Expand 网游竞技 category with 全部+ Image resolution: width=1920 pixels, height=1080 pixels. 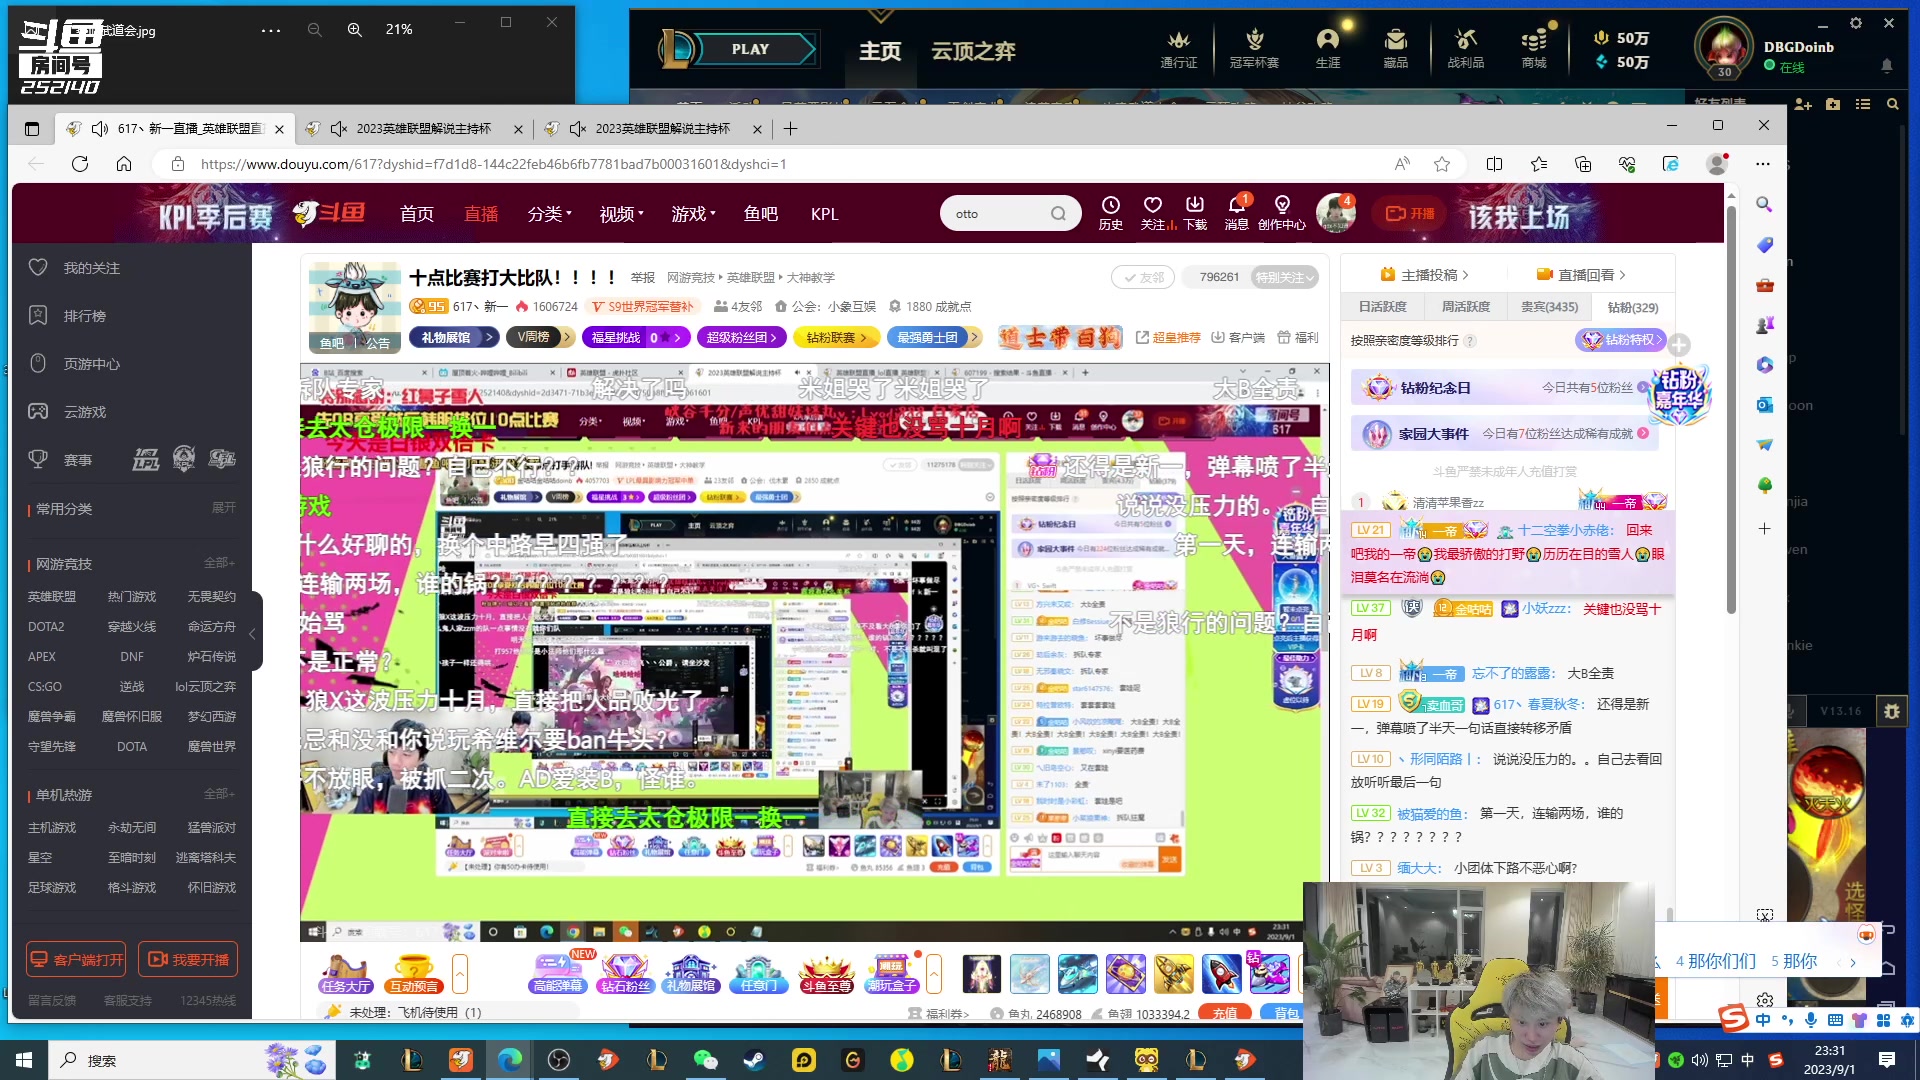219,563
